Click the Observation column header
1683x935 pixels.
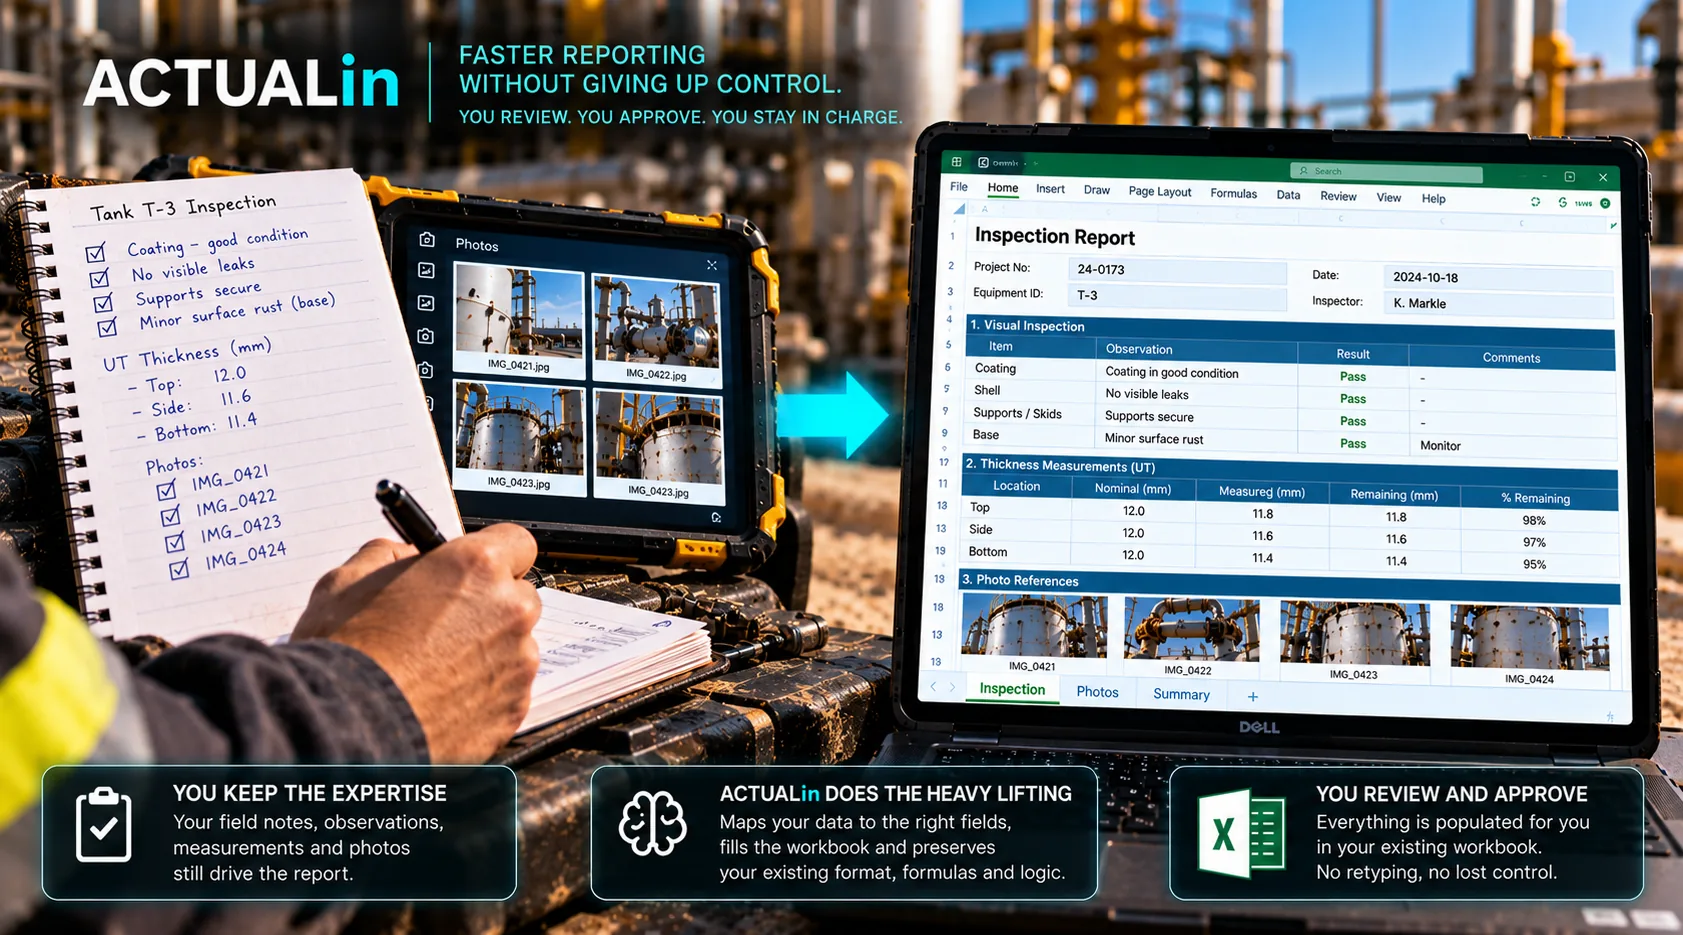tap(1196, 350)
